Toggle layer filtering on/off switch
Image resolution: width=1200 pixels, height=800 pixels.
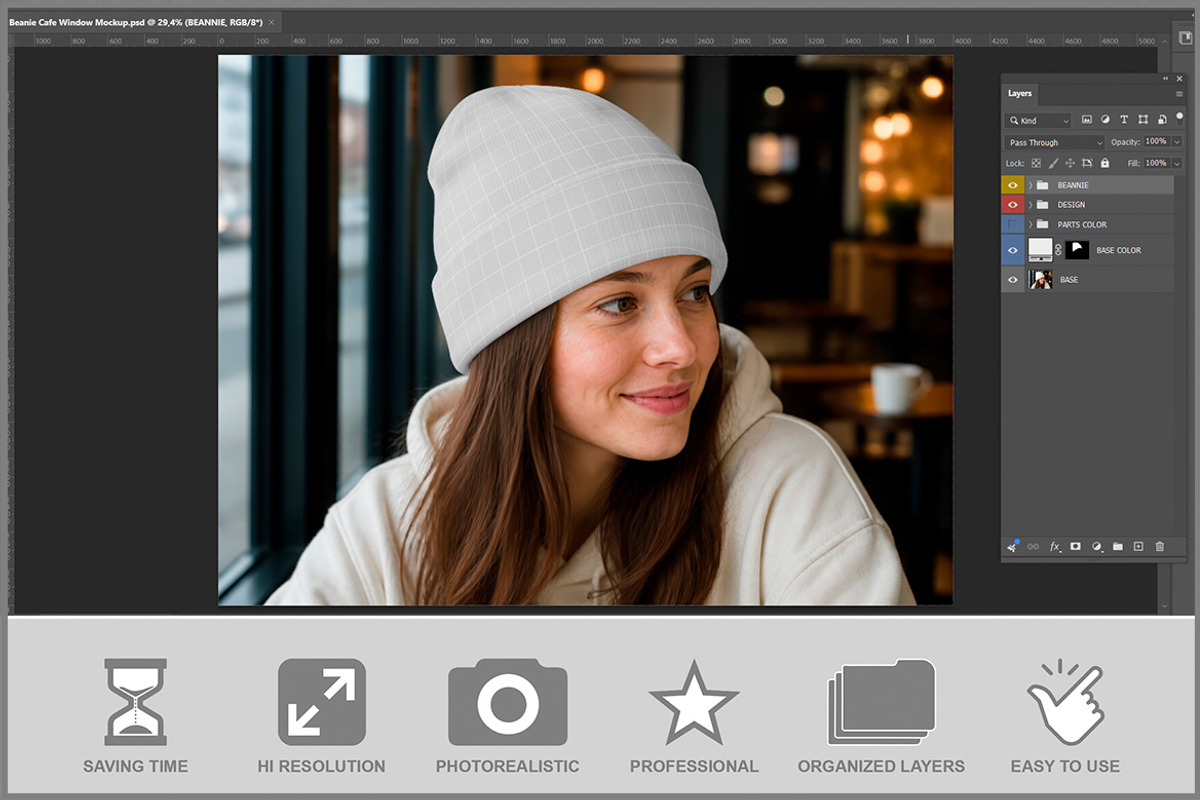[x=1179, y=117]
